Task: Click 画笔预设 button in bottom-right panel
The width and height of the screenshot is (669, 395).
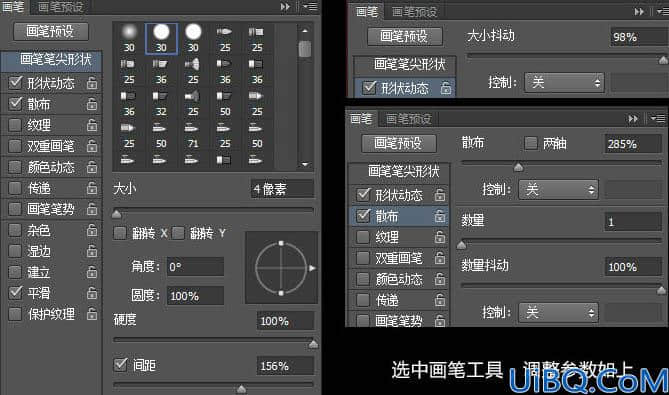Action: click(399, 143)
